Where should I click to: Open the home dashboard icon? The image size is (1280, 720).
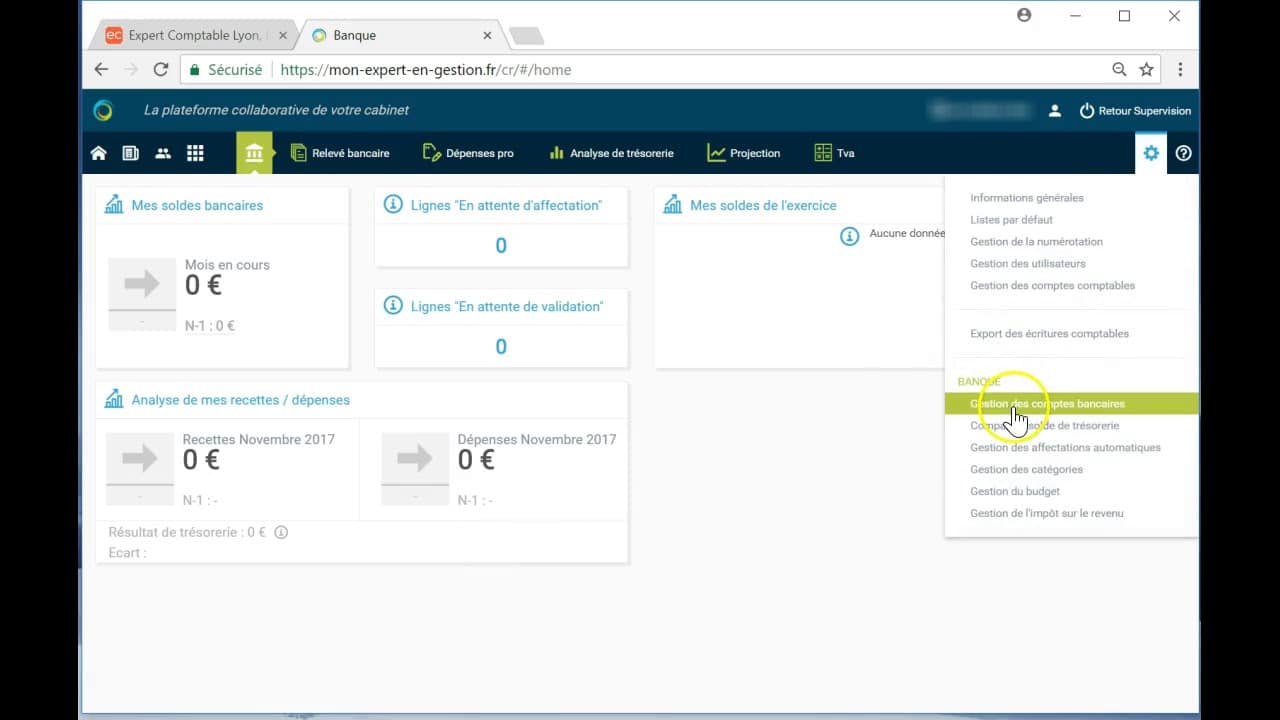98,153
